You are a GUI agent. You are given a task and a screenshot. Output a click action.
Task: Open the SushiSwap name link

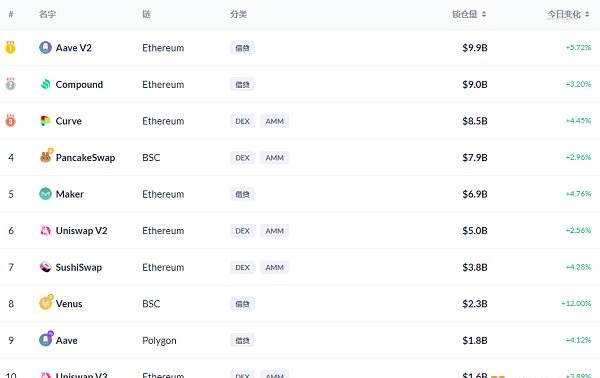click(x=79, y=267)
